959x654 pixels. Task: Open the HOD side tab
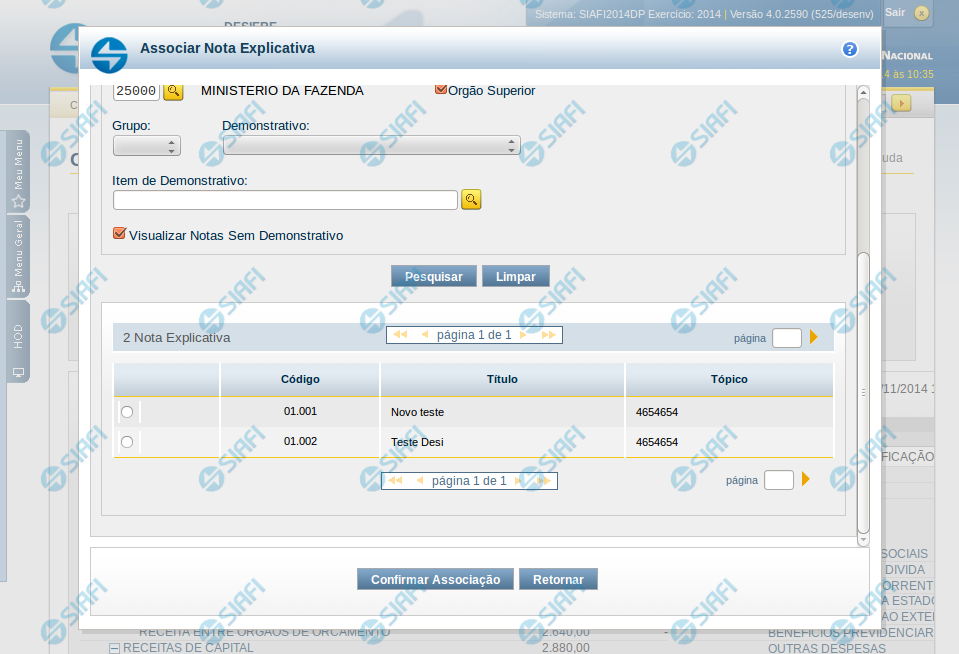18,343
